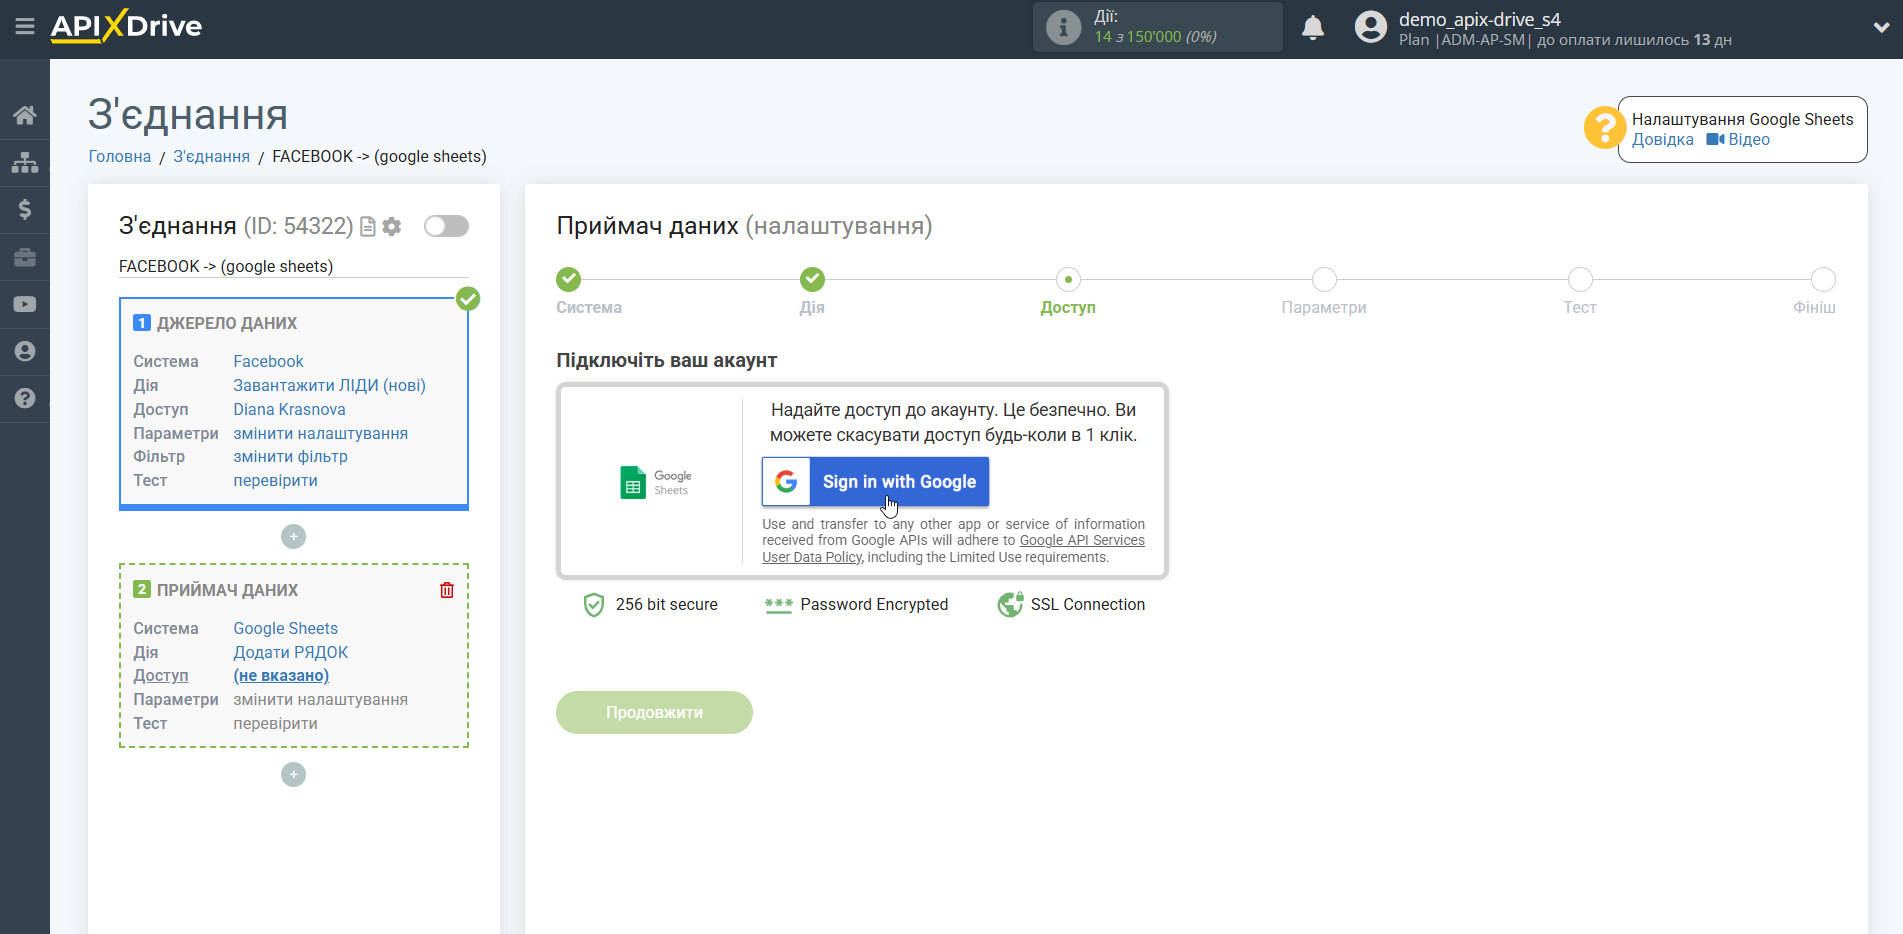
Task: Click the notifications bell icon
Action: pos(1313,28)
